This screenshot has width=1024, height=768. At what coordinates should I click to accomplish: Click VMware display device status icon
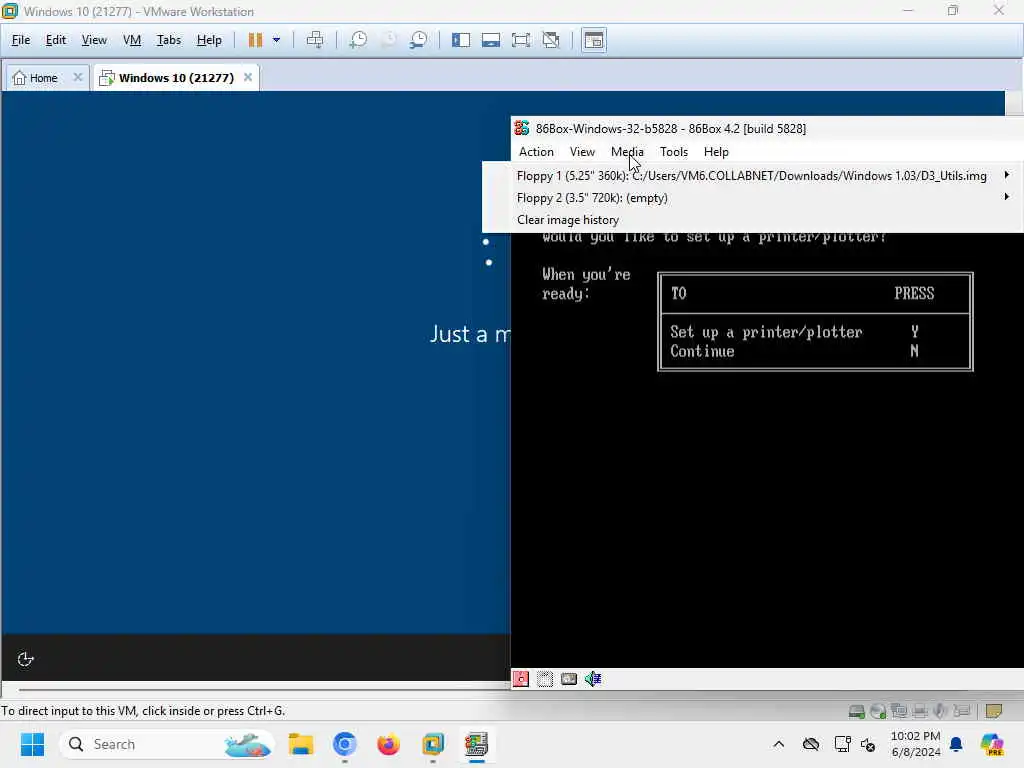tap(962, 711)
